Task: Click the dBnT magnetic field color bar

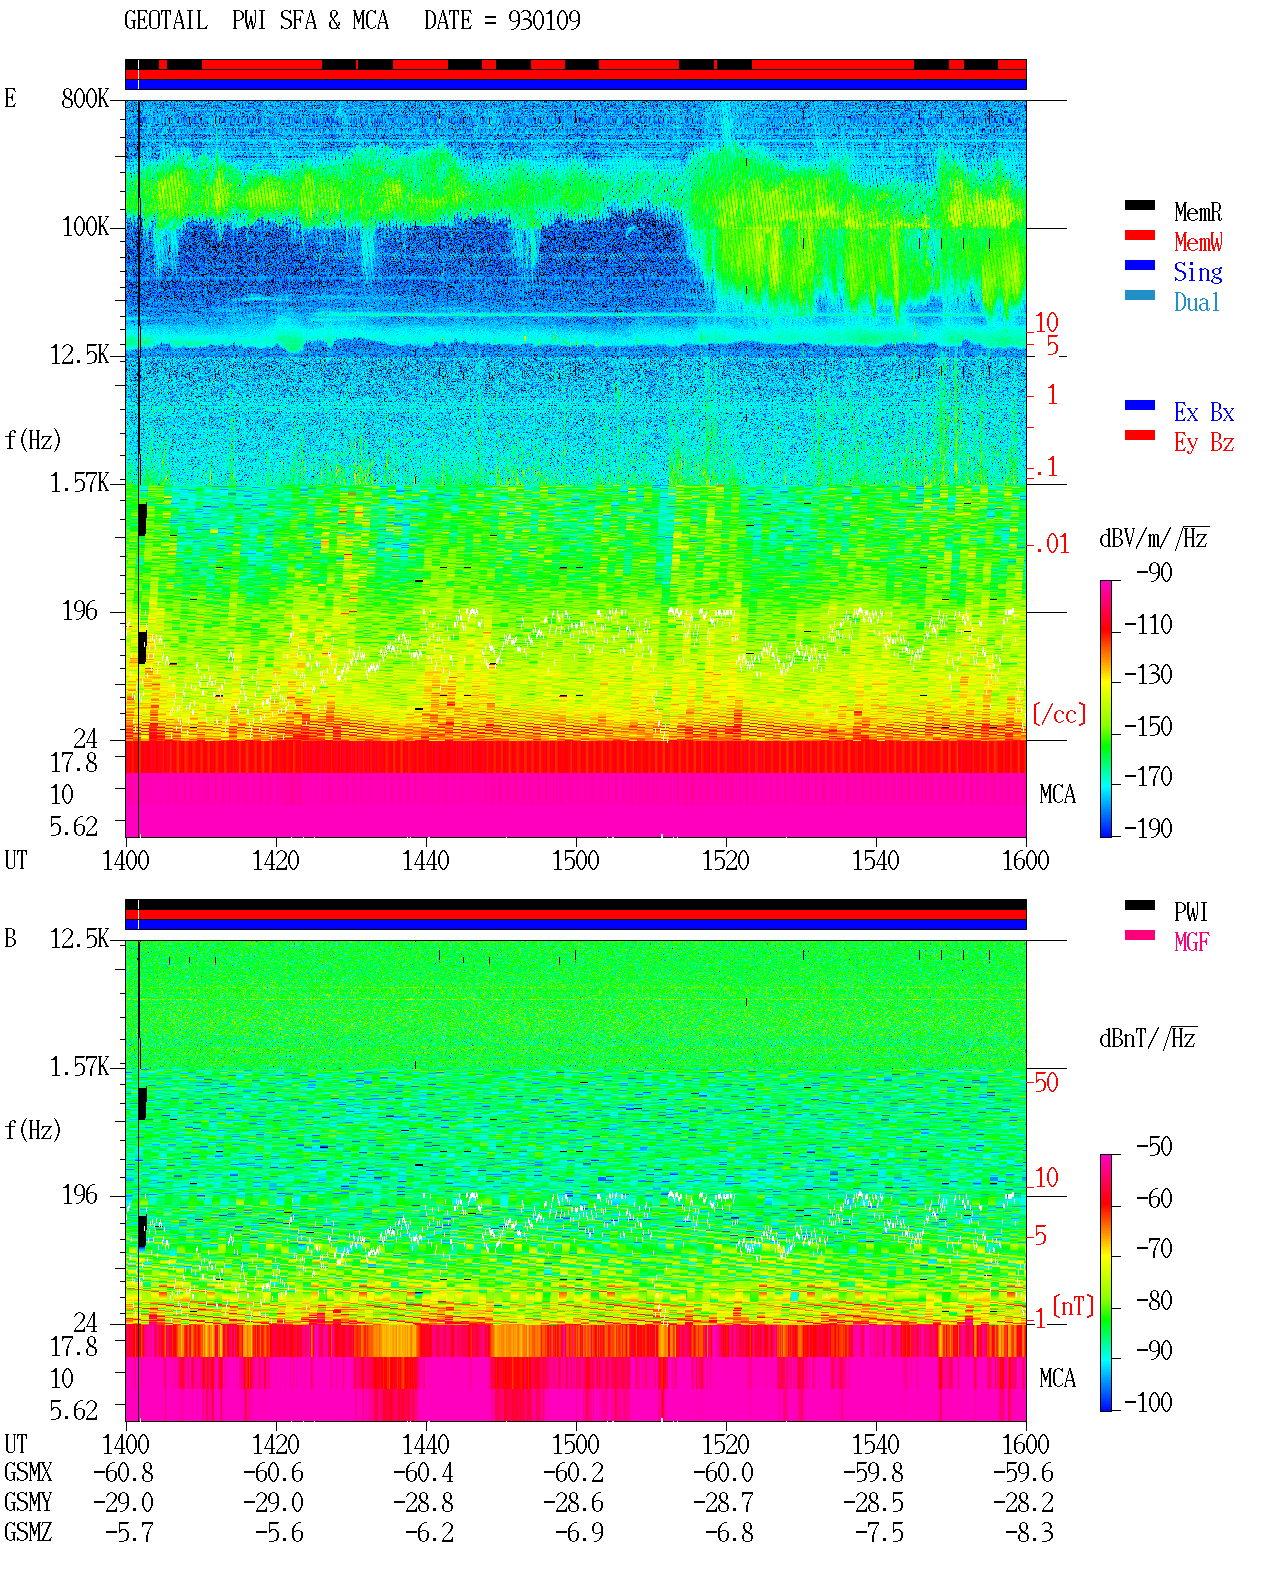Action: [x=1106, y=1283]
